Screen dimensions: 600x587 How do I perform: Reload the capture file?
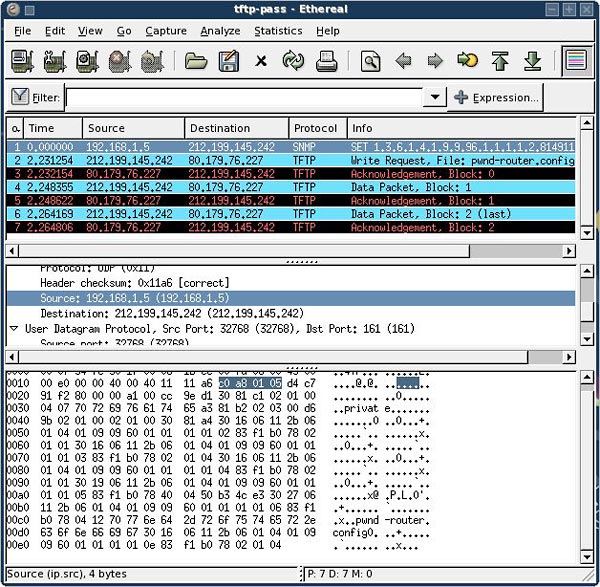tap(293, 62)
